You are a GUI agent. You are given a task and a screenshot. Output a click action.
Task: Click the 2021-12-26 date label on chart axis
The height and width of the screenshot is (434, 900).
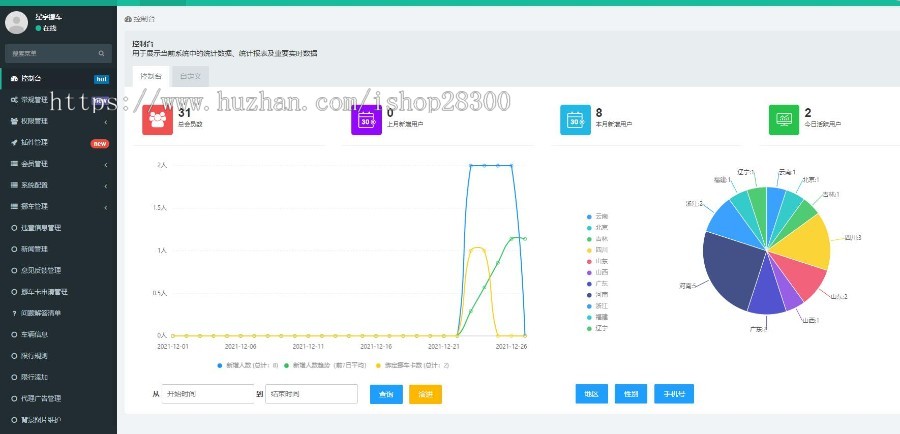point(512,347)
